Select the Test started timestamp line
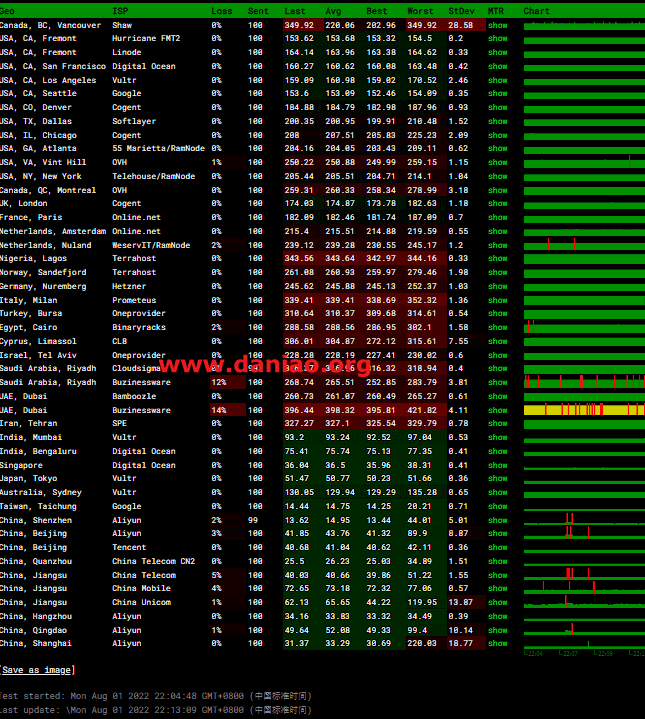Screen dimensions: 645x719 click(155, 696)
